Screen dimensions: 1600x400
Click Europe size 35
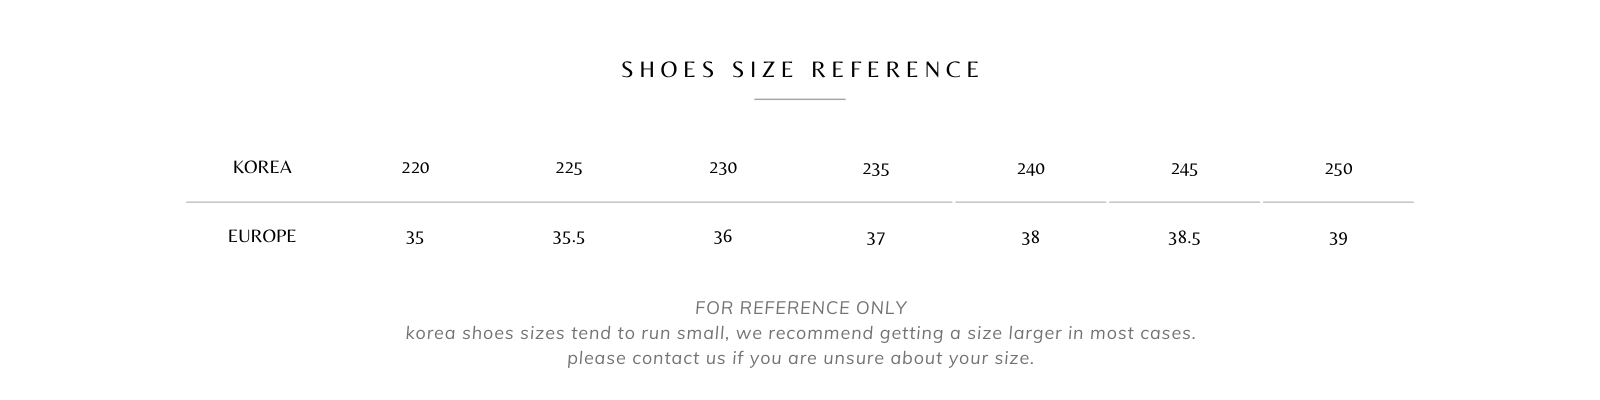[x=415, y=238]
